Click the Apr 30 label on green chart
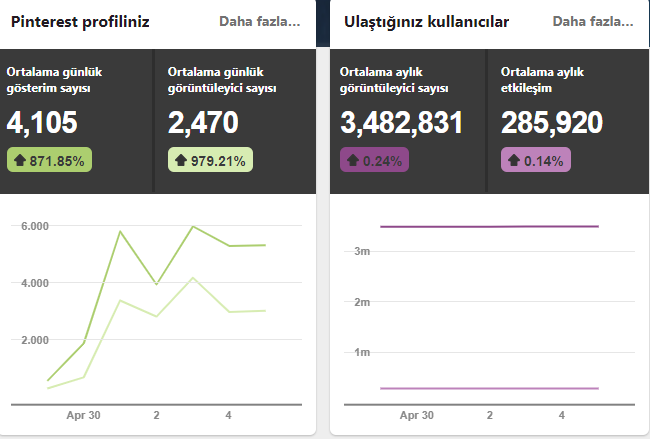The width and height of the screenshot is (650, 439). click(x=83, y=415)
